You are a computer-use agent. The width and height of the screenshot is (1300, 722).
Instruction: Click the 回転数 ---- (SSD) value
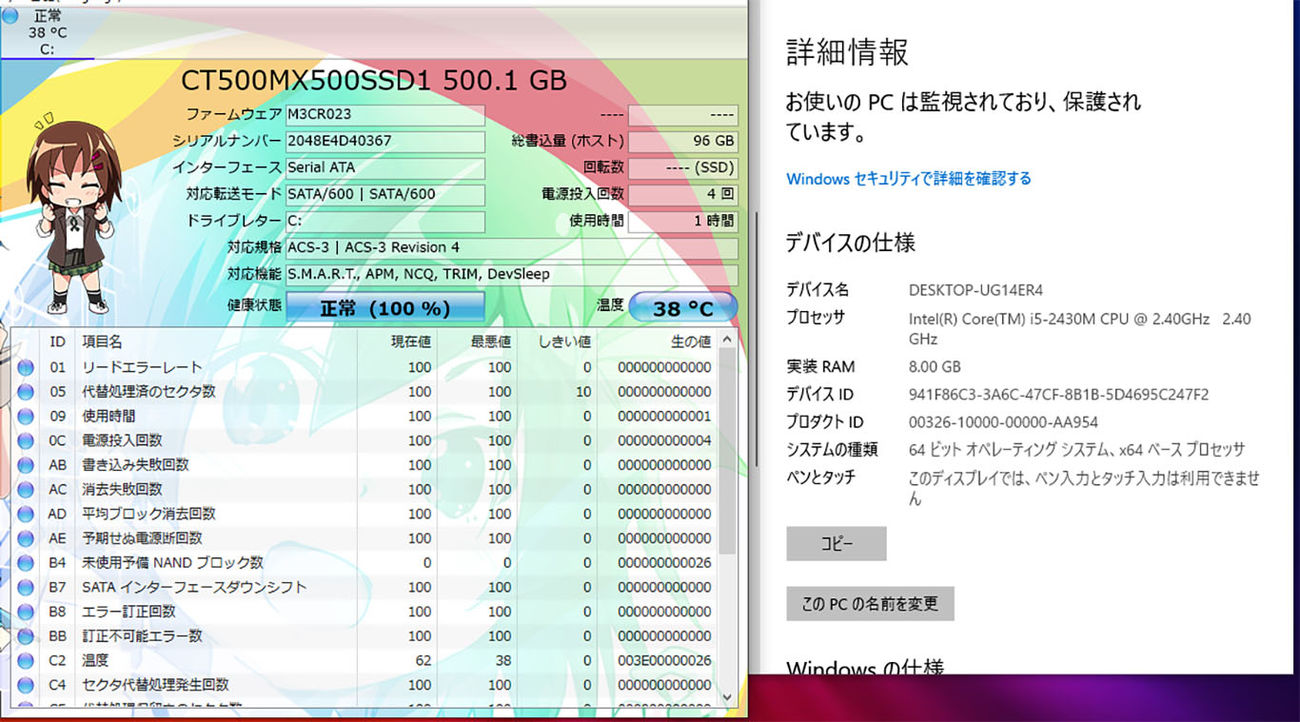tap(683, 168)
